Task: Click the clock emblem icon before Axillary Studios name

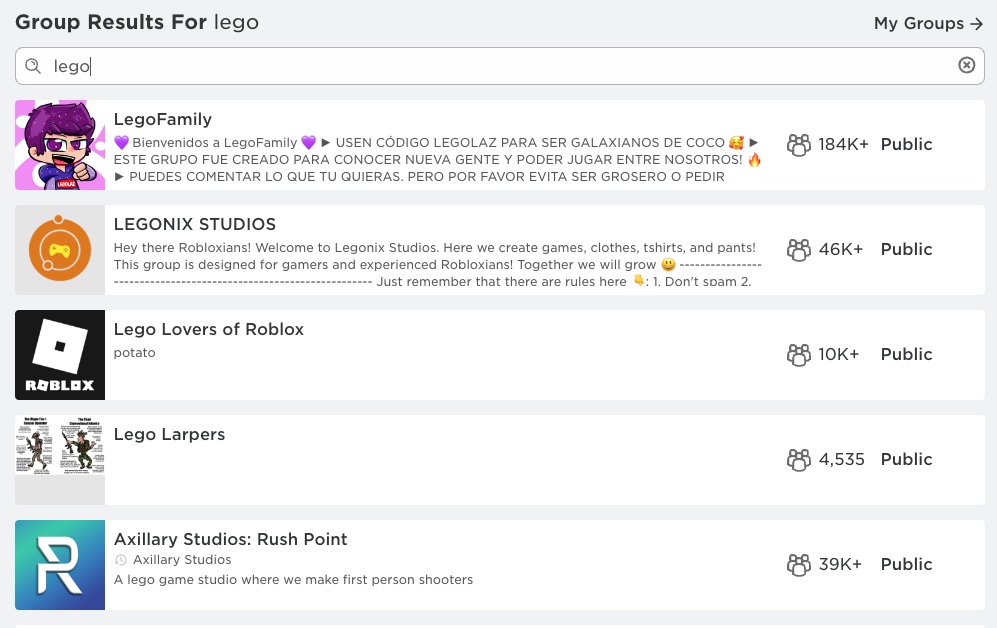Action: coord(121,560)
